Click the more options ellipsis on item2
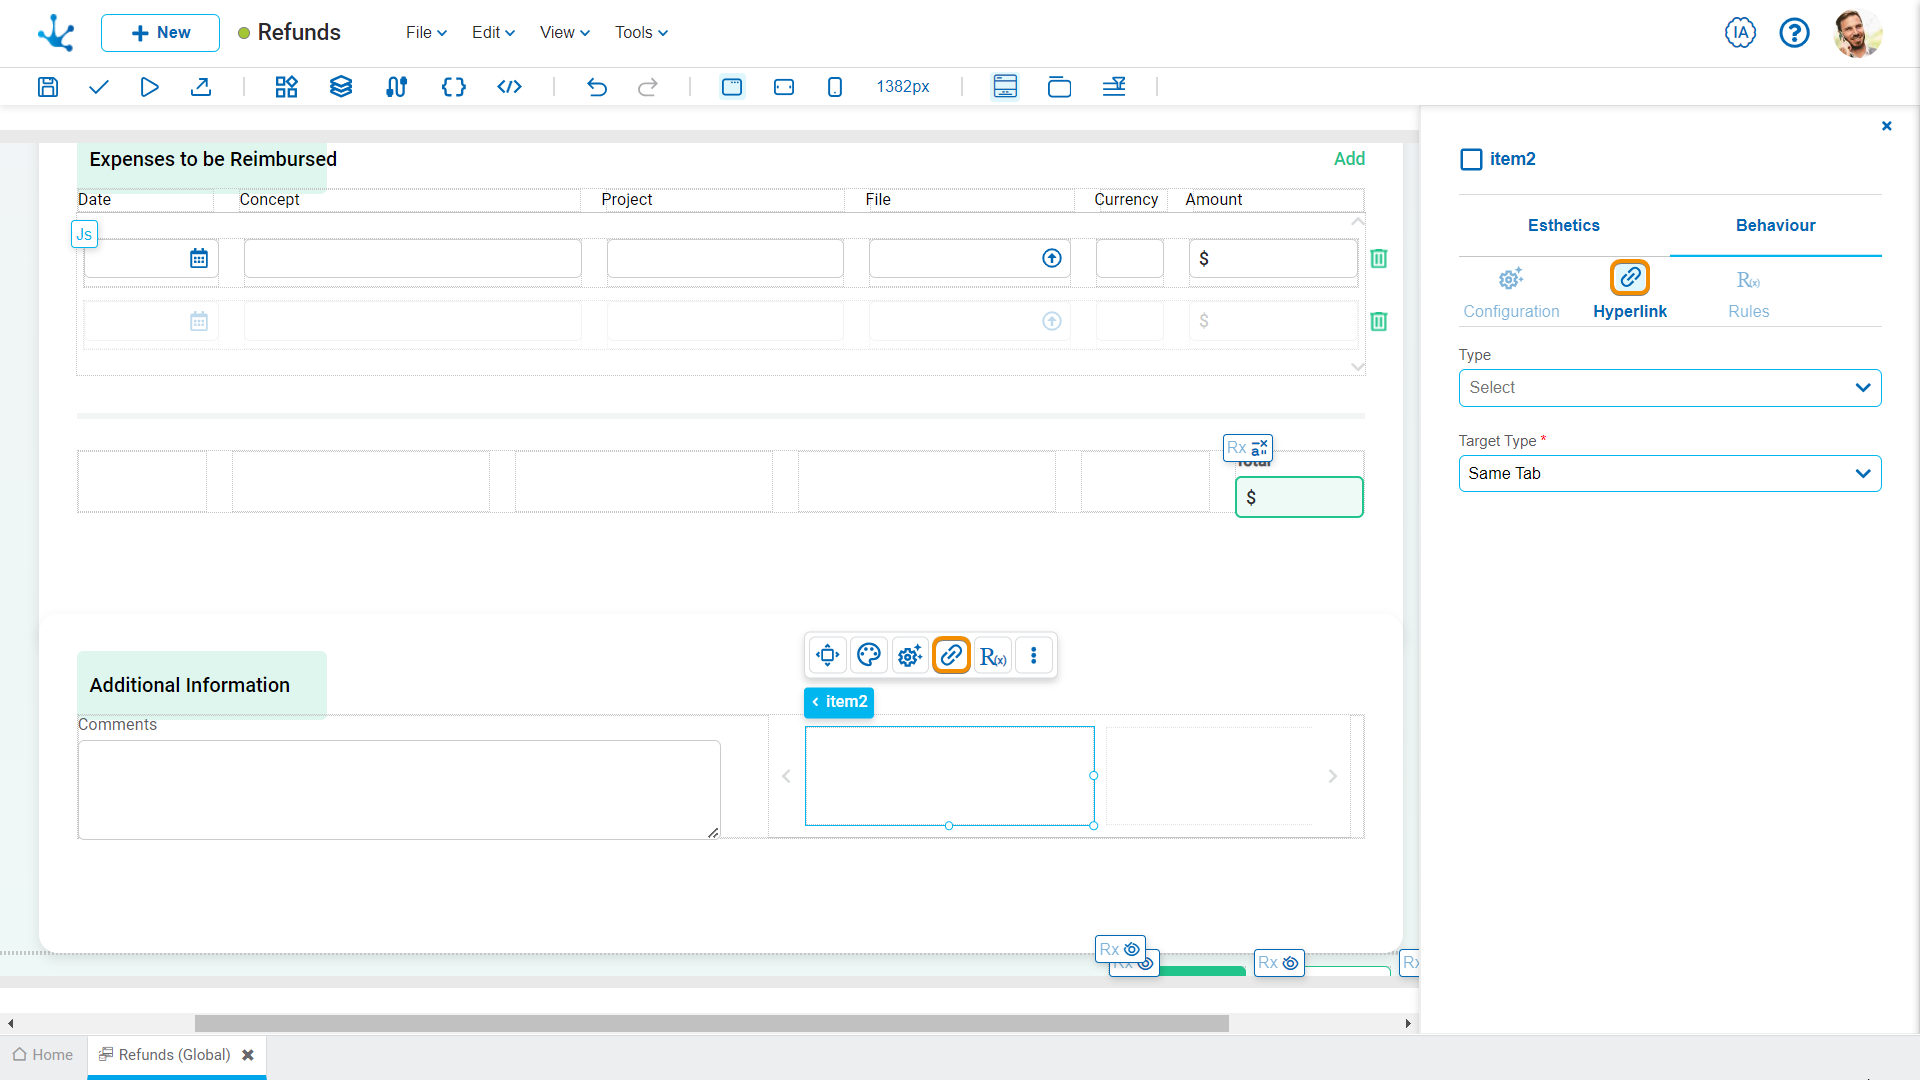The height and width of the screenshot is (1080, 1920). coord(1035,655)
